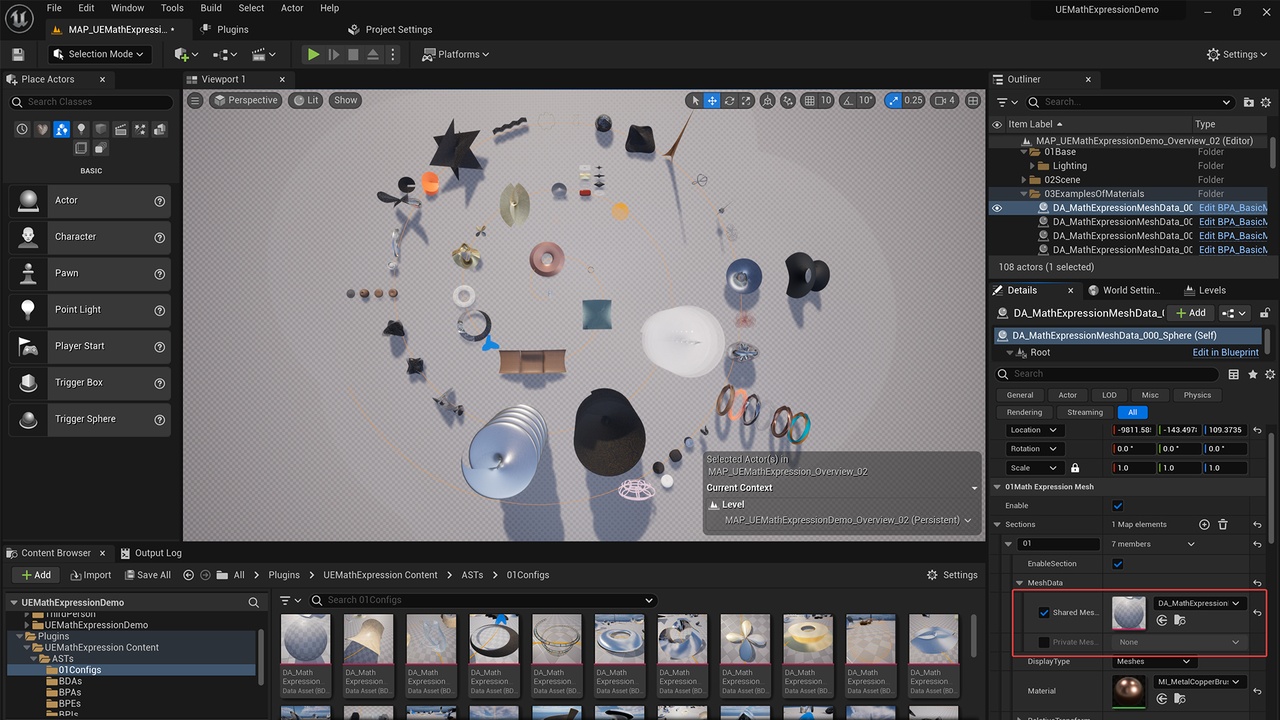1280x720 pixels.
Task: Open viewport hamburger options menu
Action: click(195, 100)
